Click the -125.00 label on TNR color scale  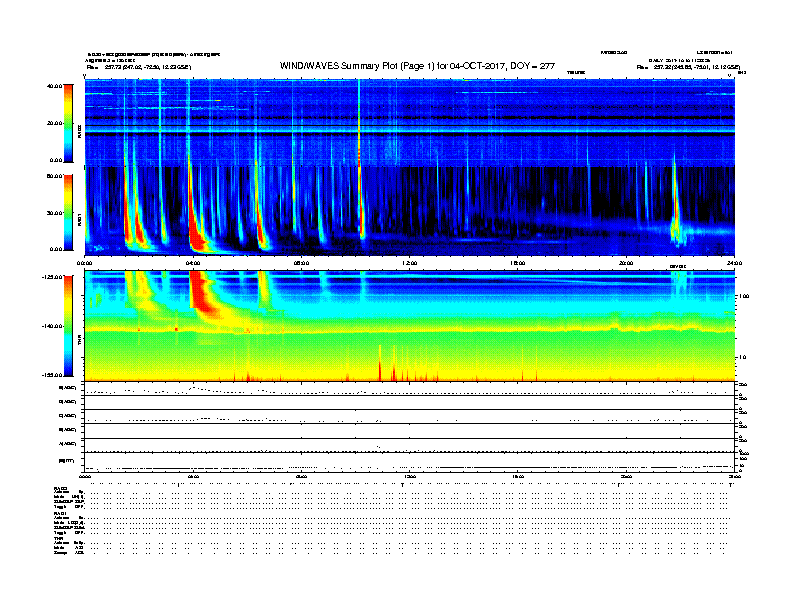pyautogui.click(x=52, y=277)
